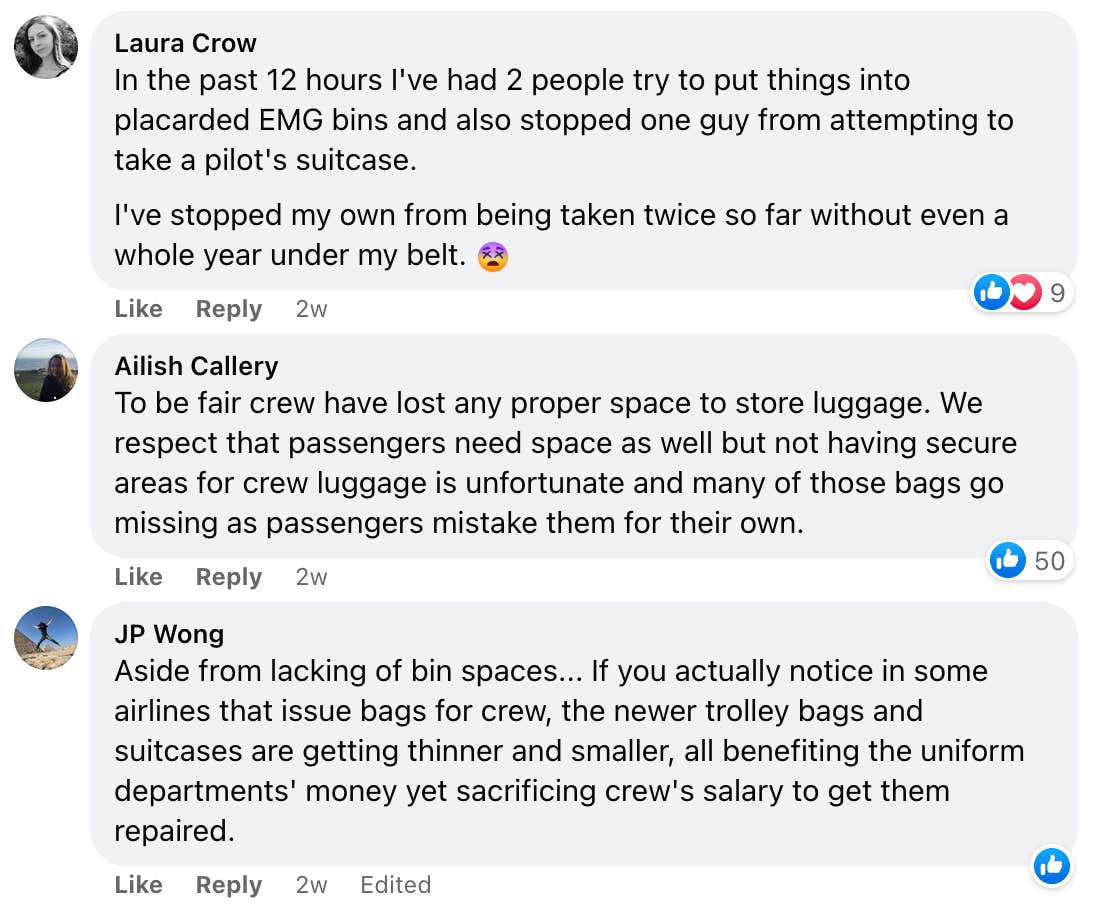Click Laura Crow's profile picture
1096x910 pixels.
tap(45, 46)
